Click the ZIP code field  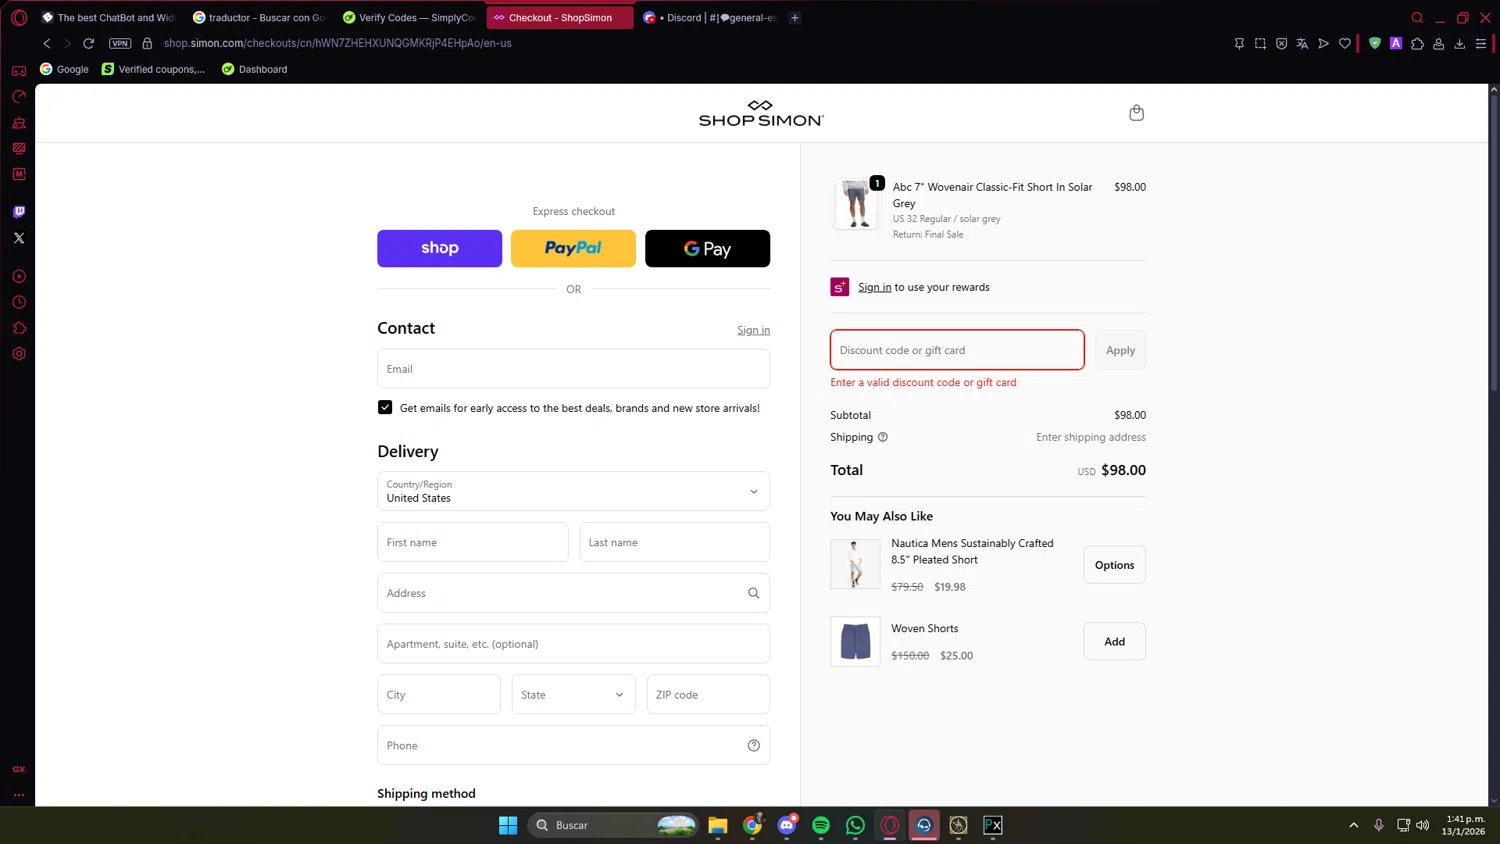click(x=708, y=694)
